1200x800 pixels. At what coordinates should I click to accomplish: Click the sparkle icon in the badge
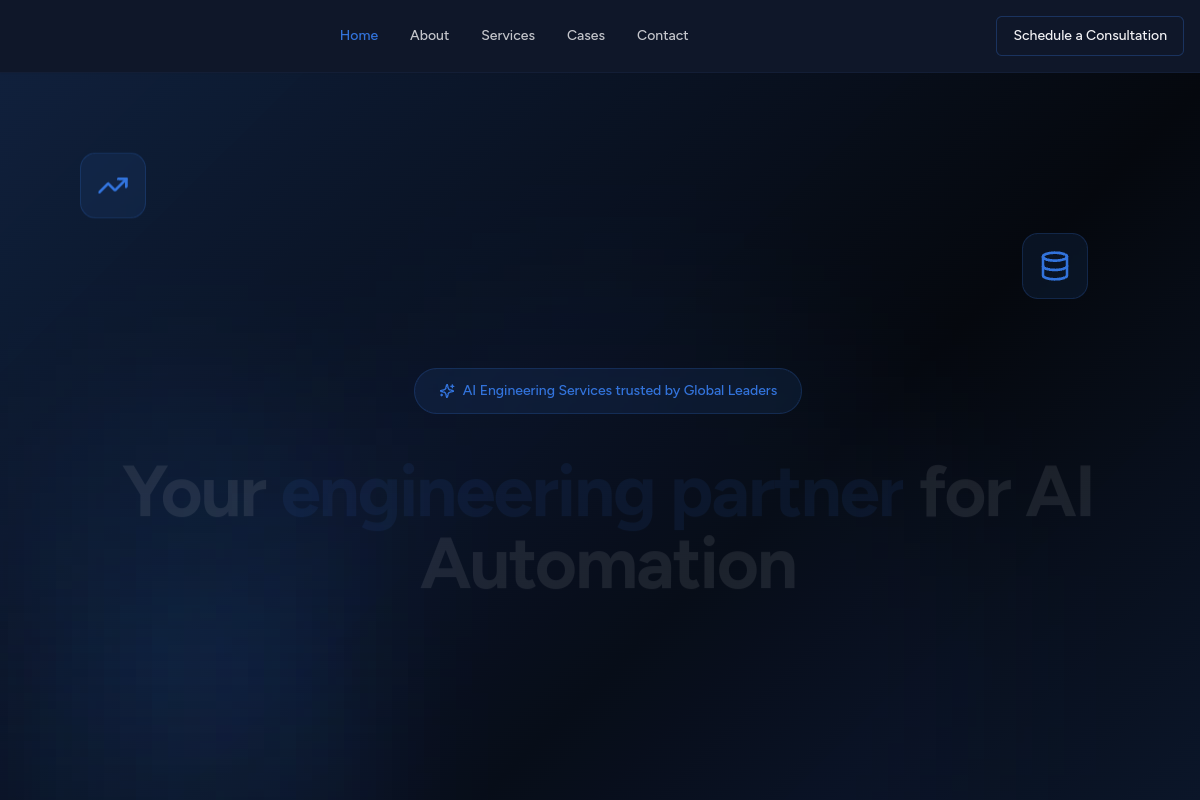447,391
